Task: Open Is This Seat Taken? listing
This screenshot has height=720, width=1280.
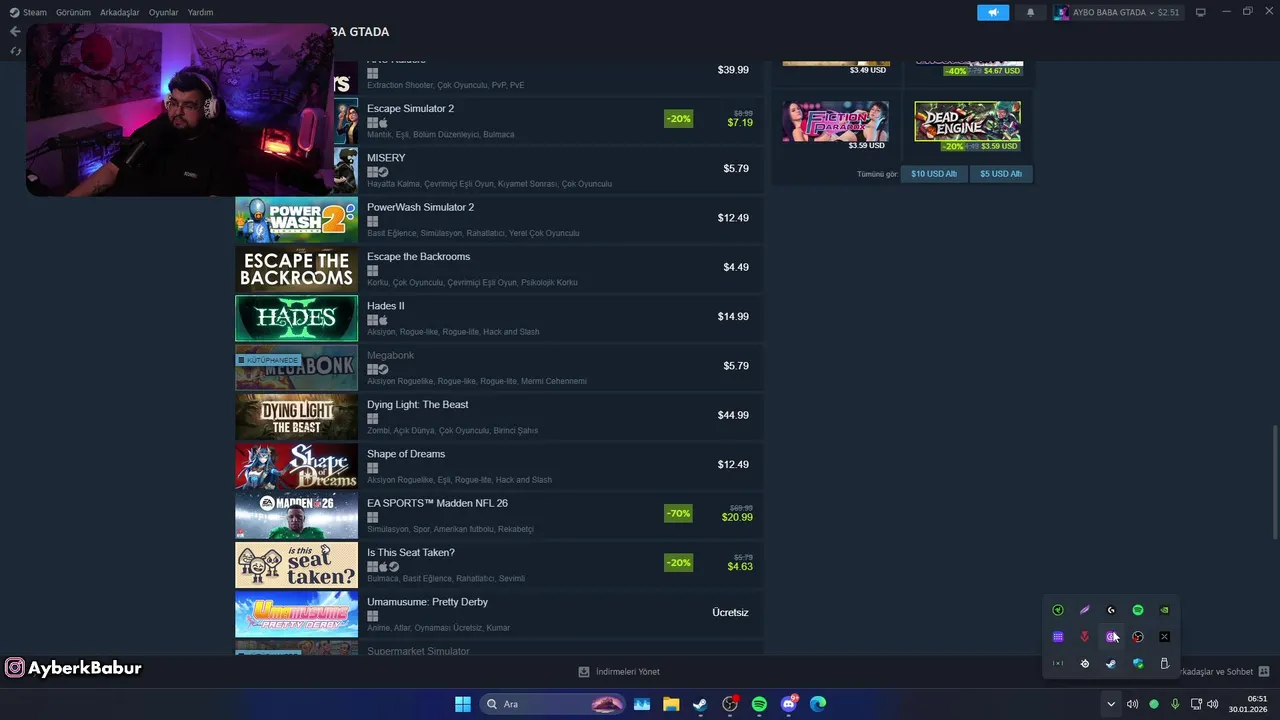Action: pyautogui.click(x=499, y=565)
